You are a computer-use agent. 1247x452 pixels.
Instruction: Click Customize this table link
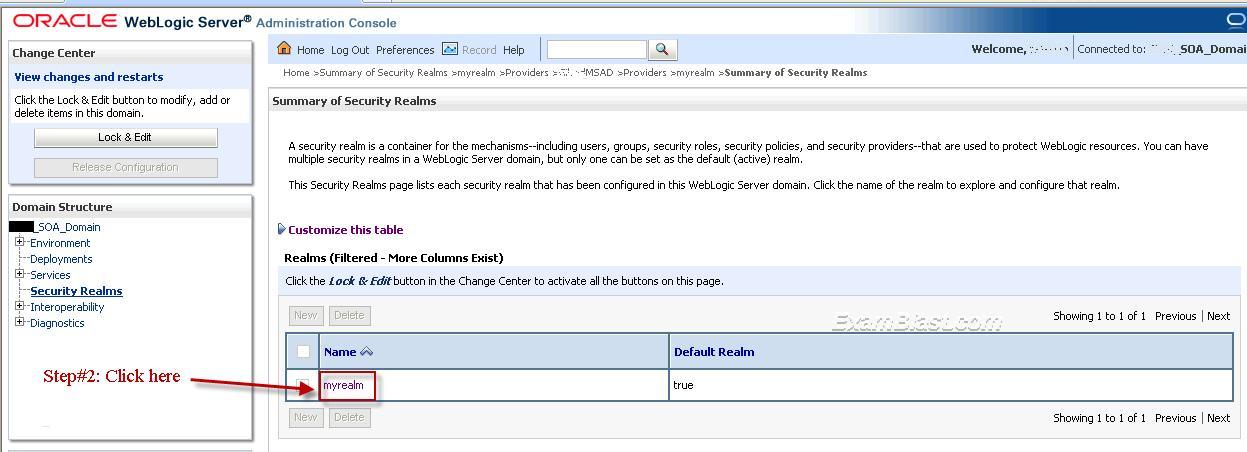click(346, 230)
